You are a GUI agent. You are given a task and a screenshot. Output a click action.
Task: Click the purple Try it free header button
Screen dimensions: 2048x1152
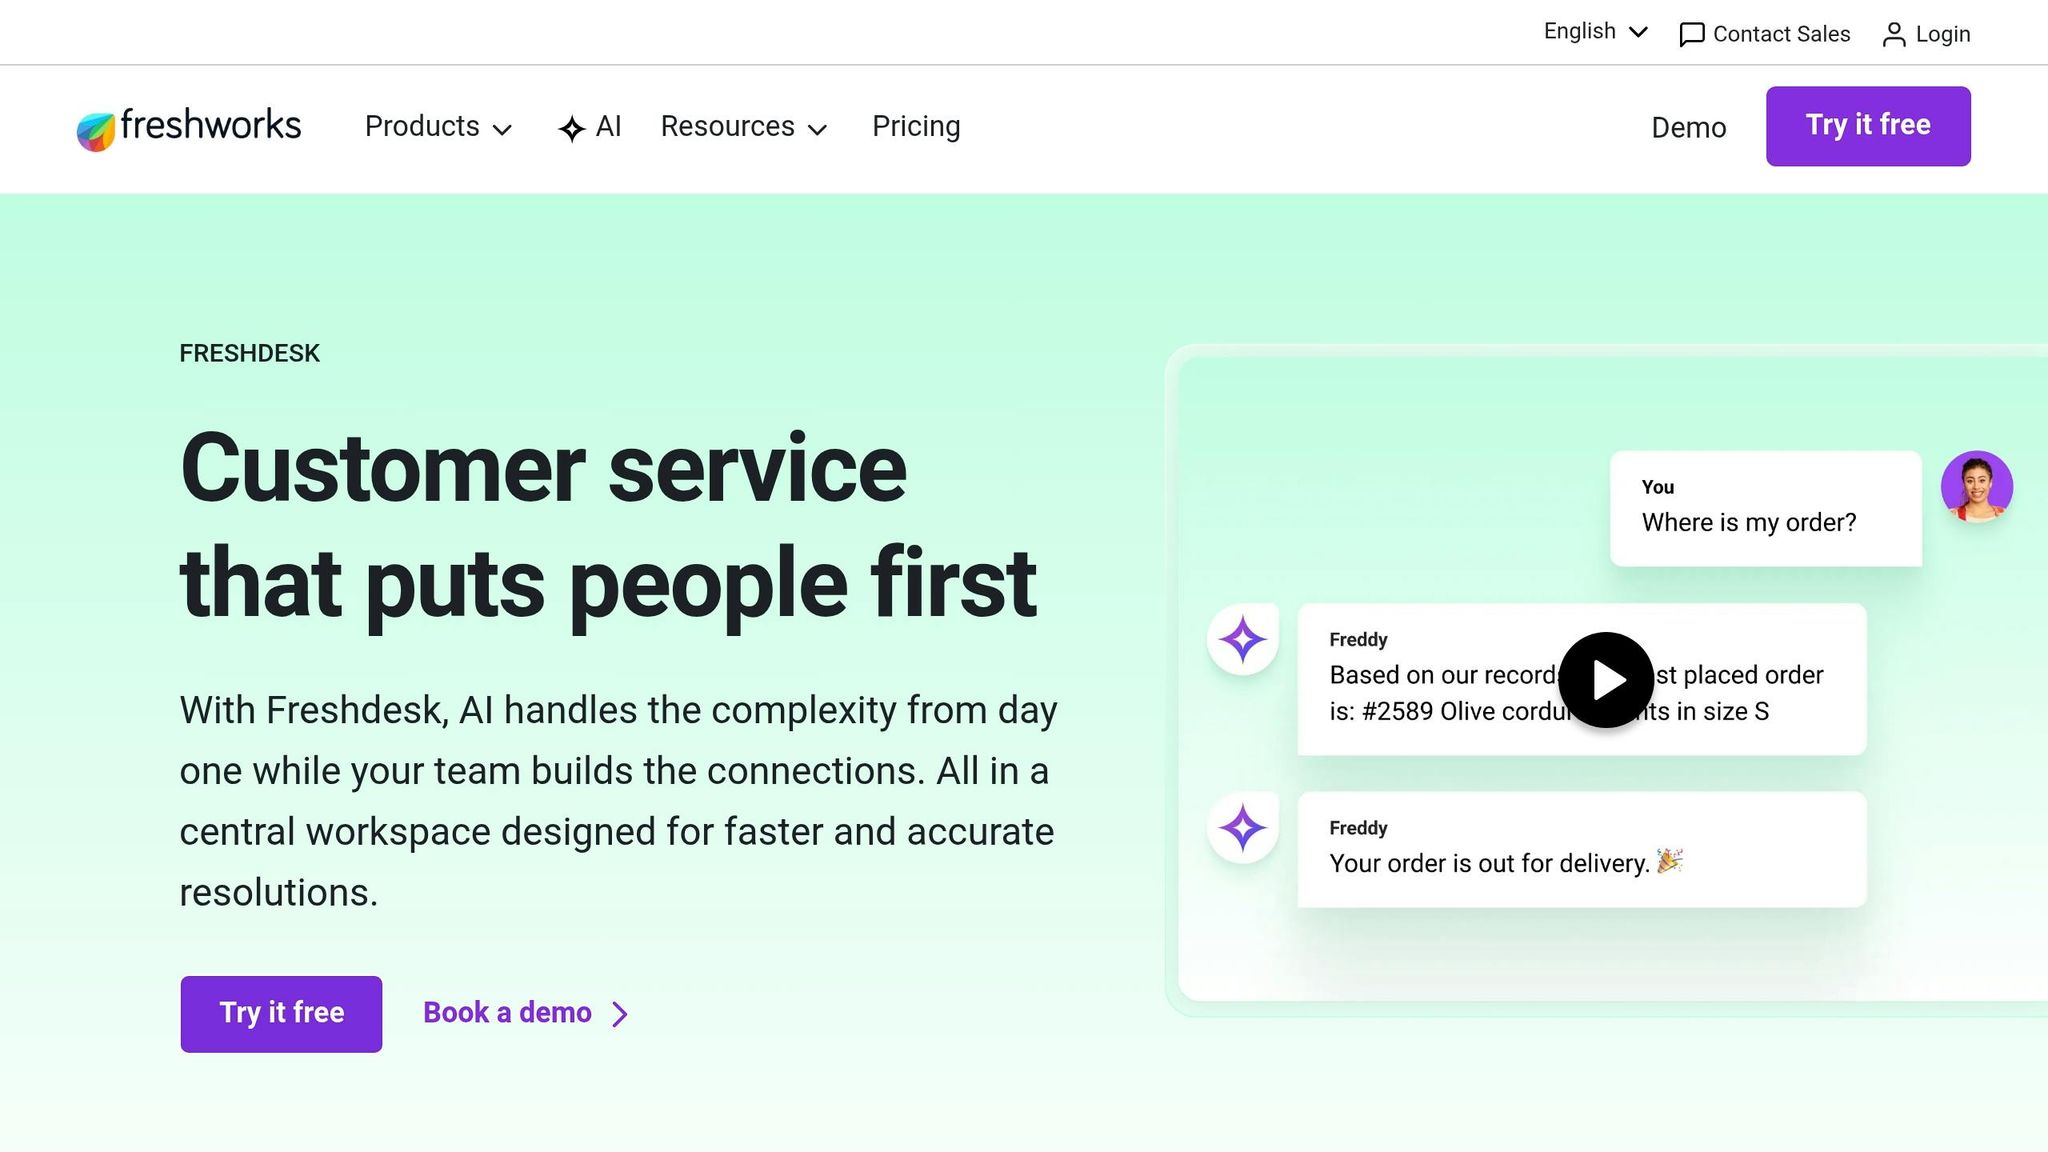tap(1867, 125)
